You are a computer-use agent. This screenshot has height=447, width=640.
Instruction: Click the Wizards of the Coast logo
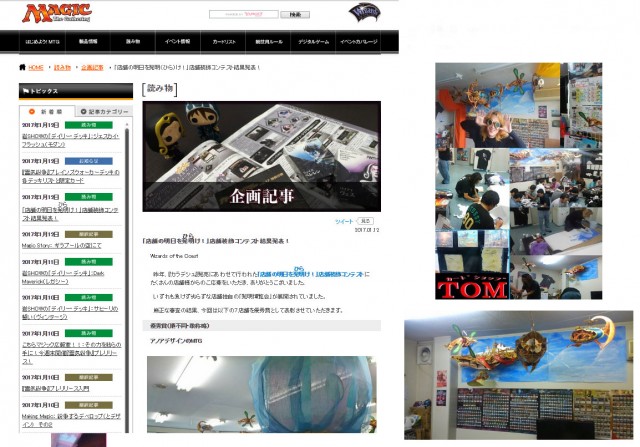(x=364, y=12)
